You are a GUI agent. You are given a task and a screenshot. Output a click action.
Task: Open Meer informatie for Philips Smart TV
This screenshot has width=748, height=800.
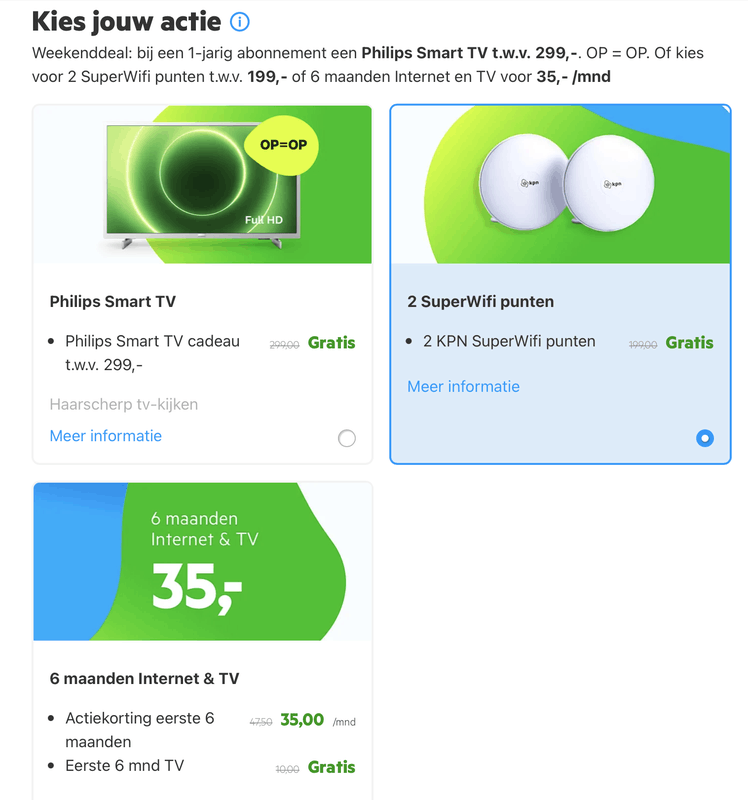click(105, 436)
